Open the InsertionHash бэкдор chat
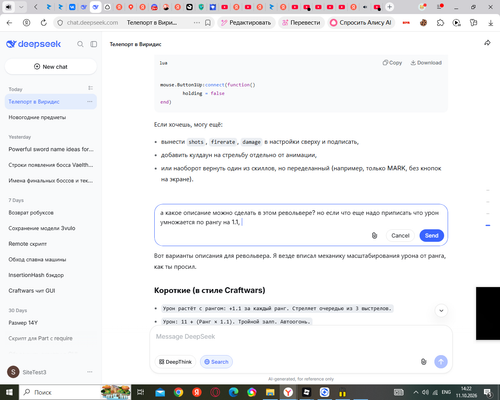Image resolution: width=500 pixels, height=400 pixels. click(x=51, y=275)
